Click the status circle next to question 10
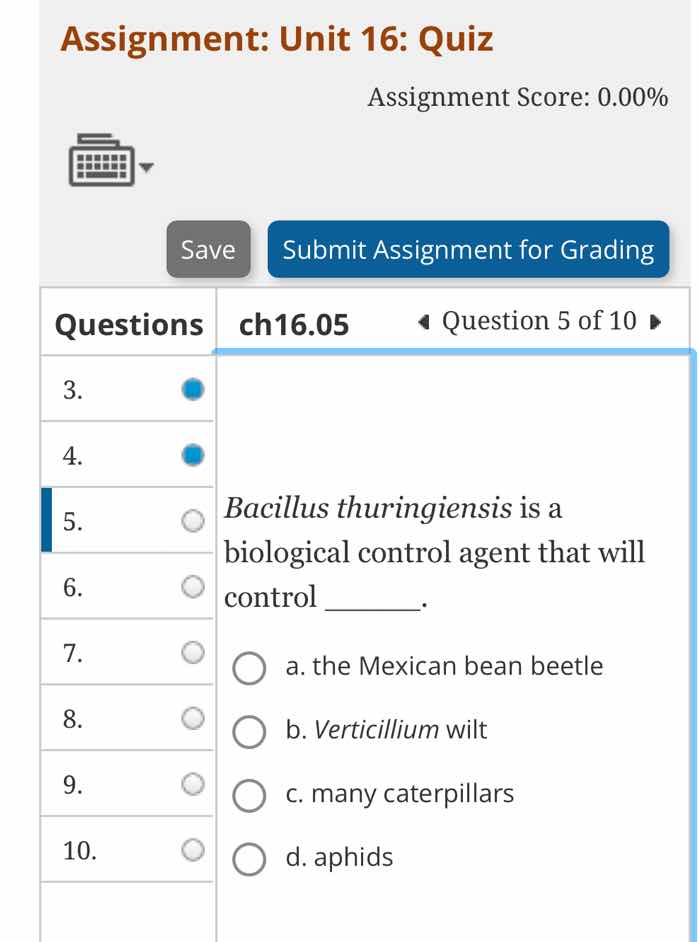Image resolution: width=699 pixels, height=942 pixels. [x=193, y=848]
